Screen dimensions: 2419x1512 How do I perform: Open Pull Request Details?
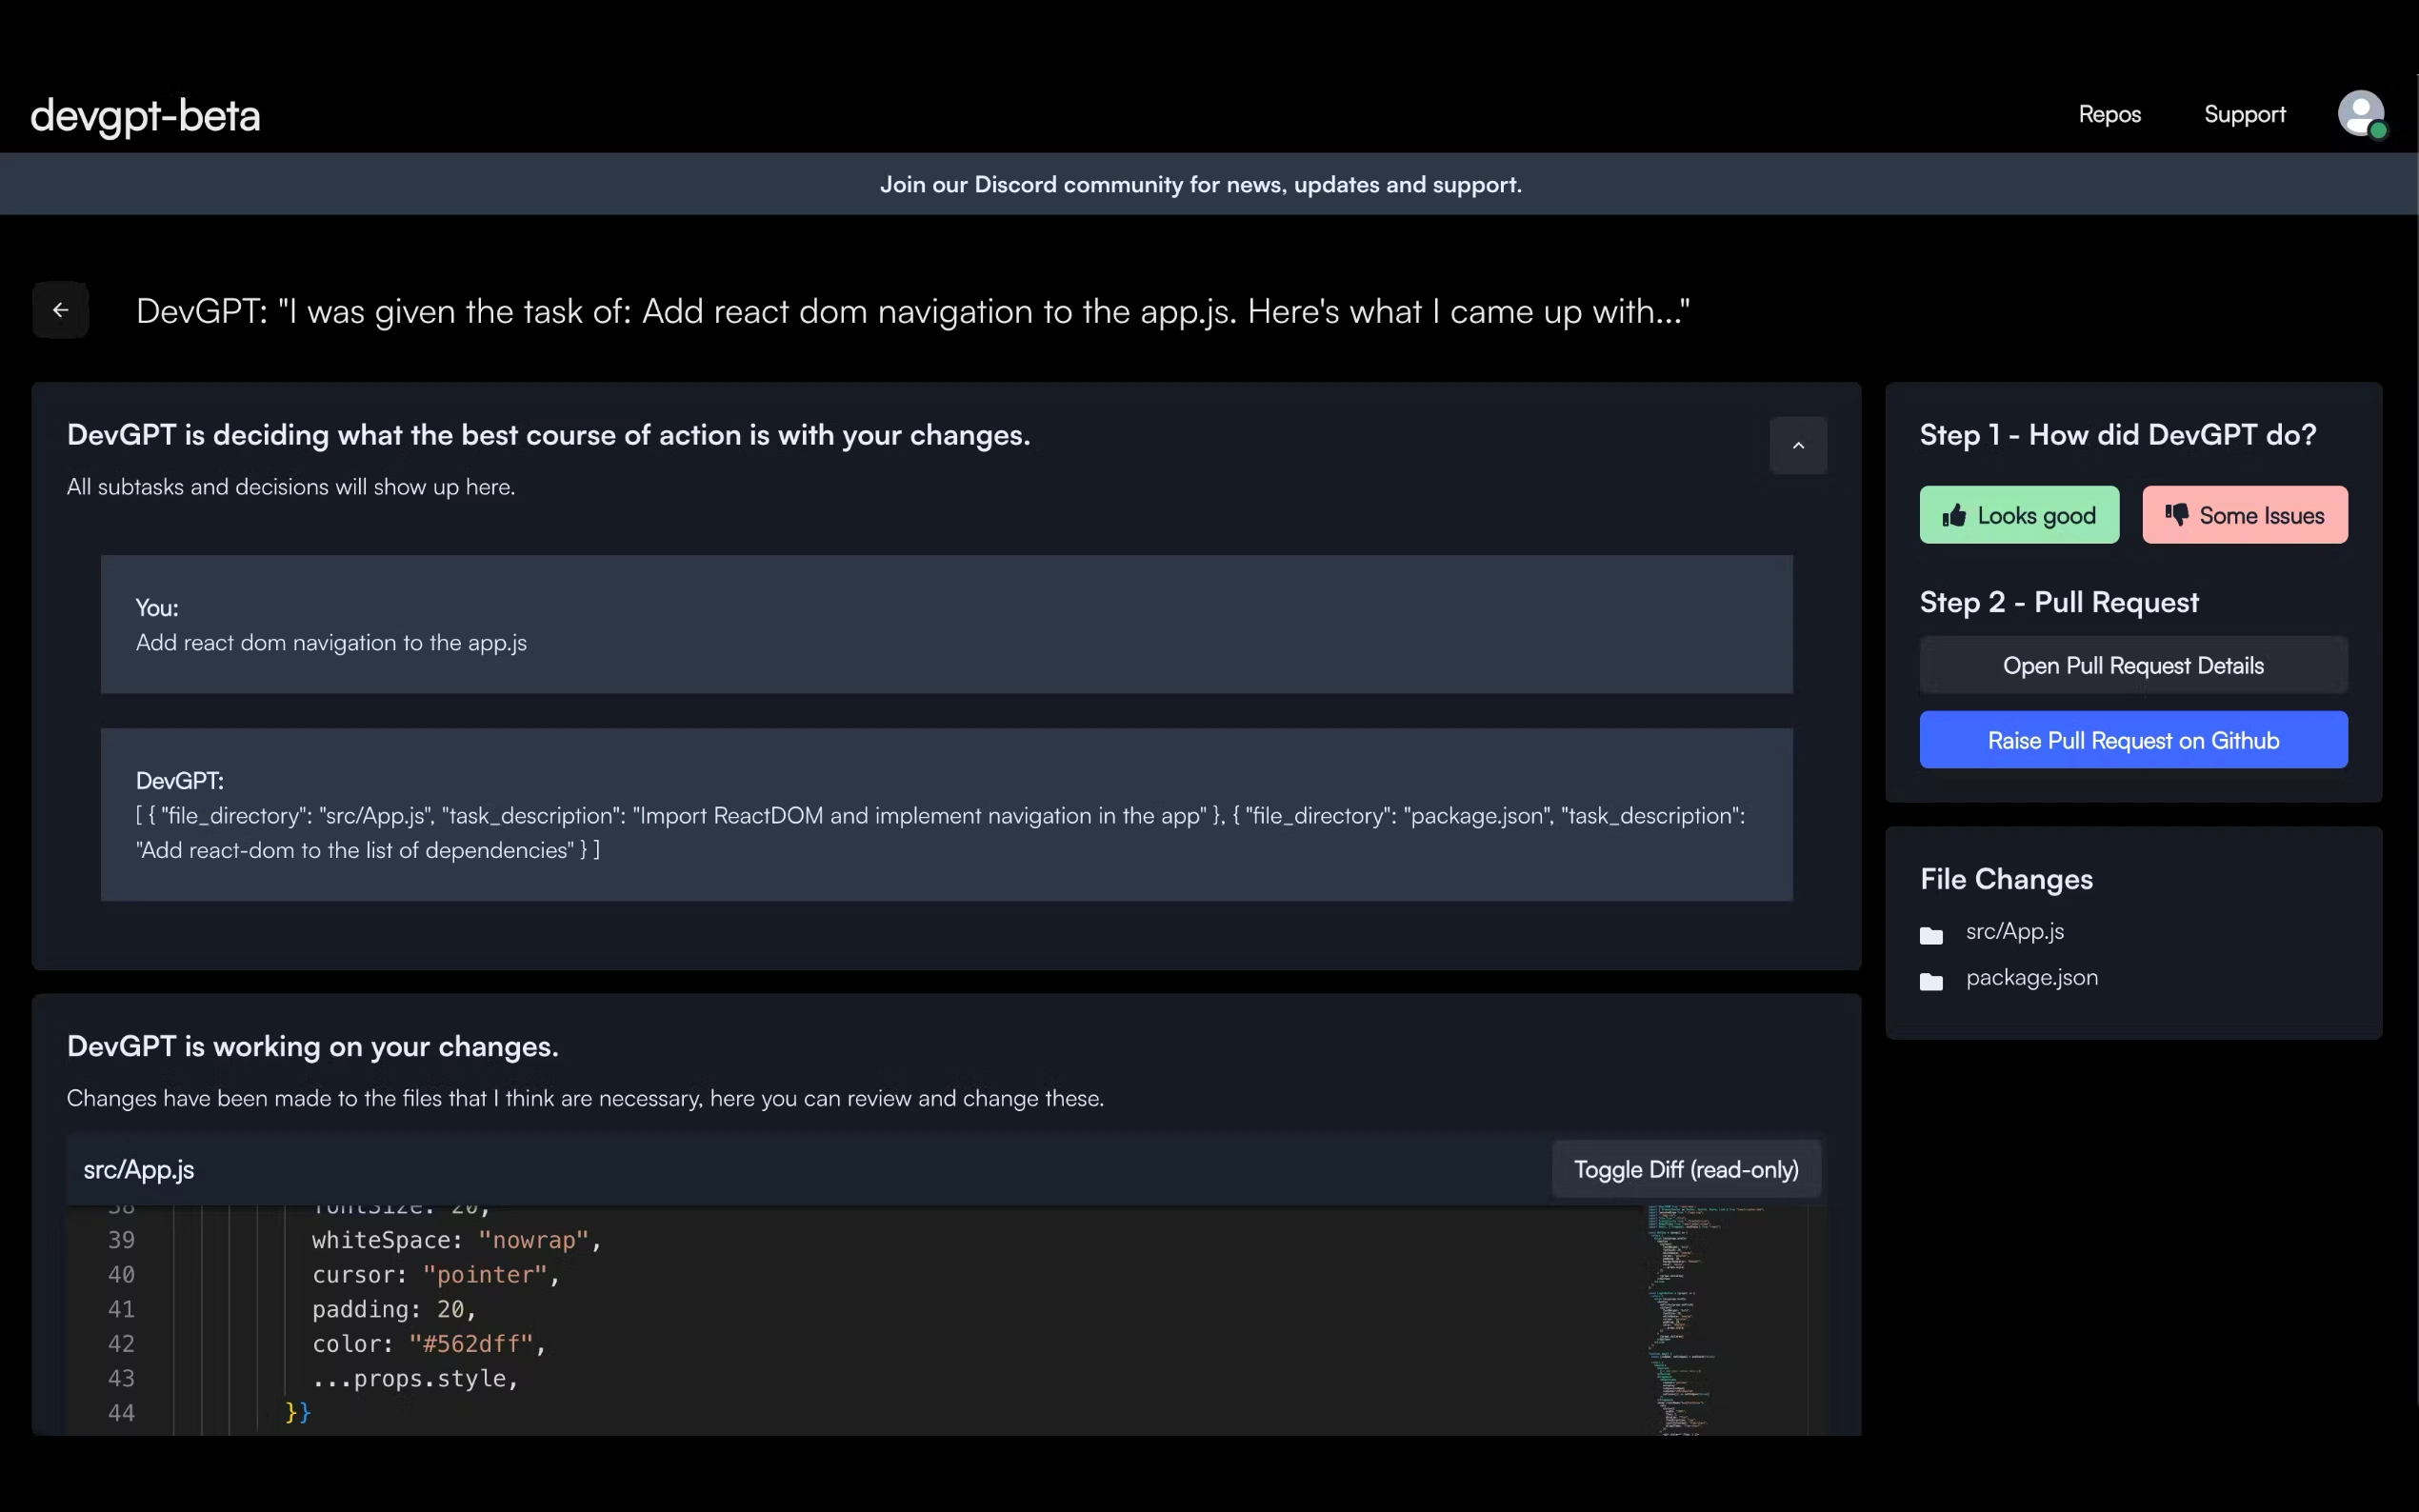pyautogui.click(x=2132, y=665)
